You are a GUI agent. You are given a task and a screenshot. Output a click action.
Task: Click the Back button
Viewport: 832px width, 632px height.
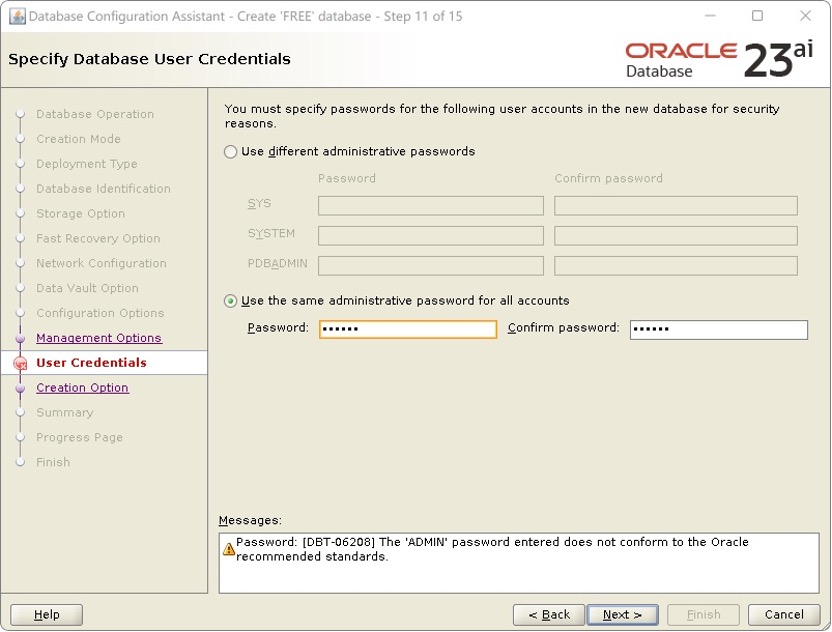[548, 614]
